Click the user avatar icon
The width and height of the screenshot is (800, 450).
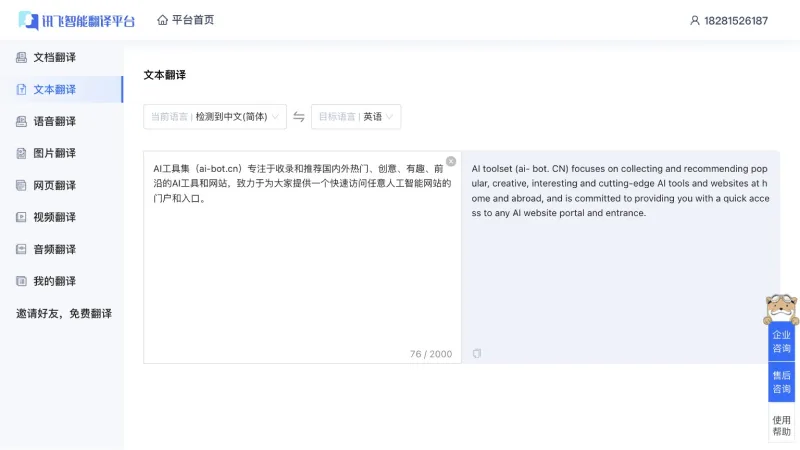(694, 20)
